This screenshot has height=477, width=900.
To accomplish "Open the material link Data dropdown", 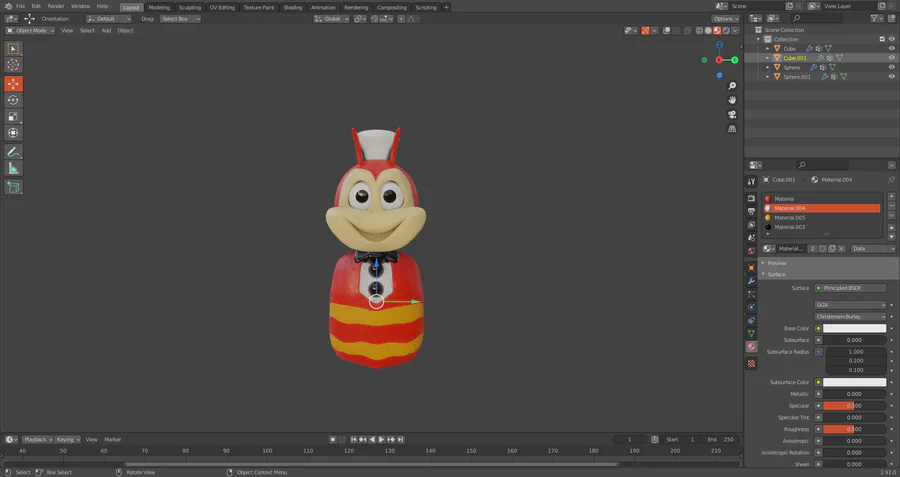I will (872, 249).
